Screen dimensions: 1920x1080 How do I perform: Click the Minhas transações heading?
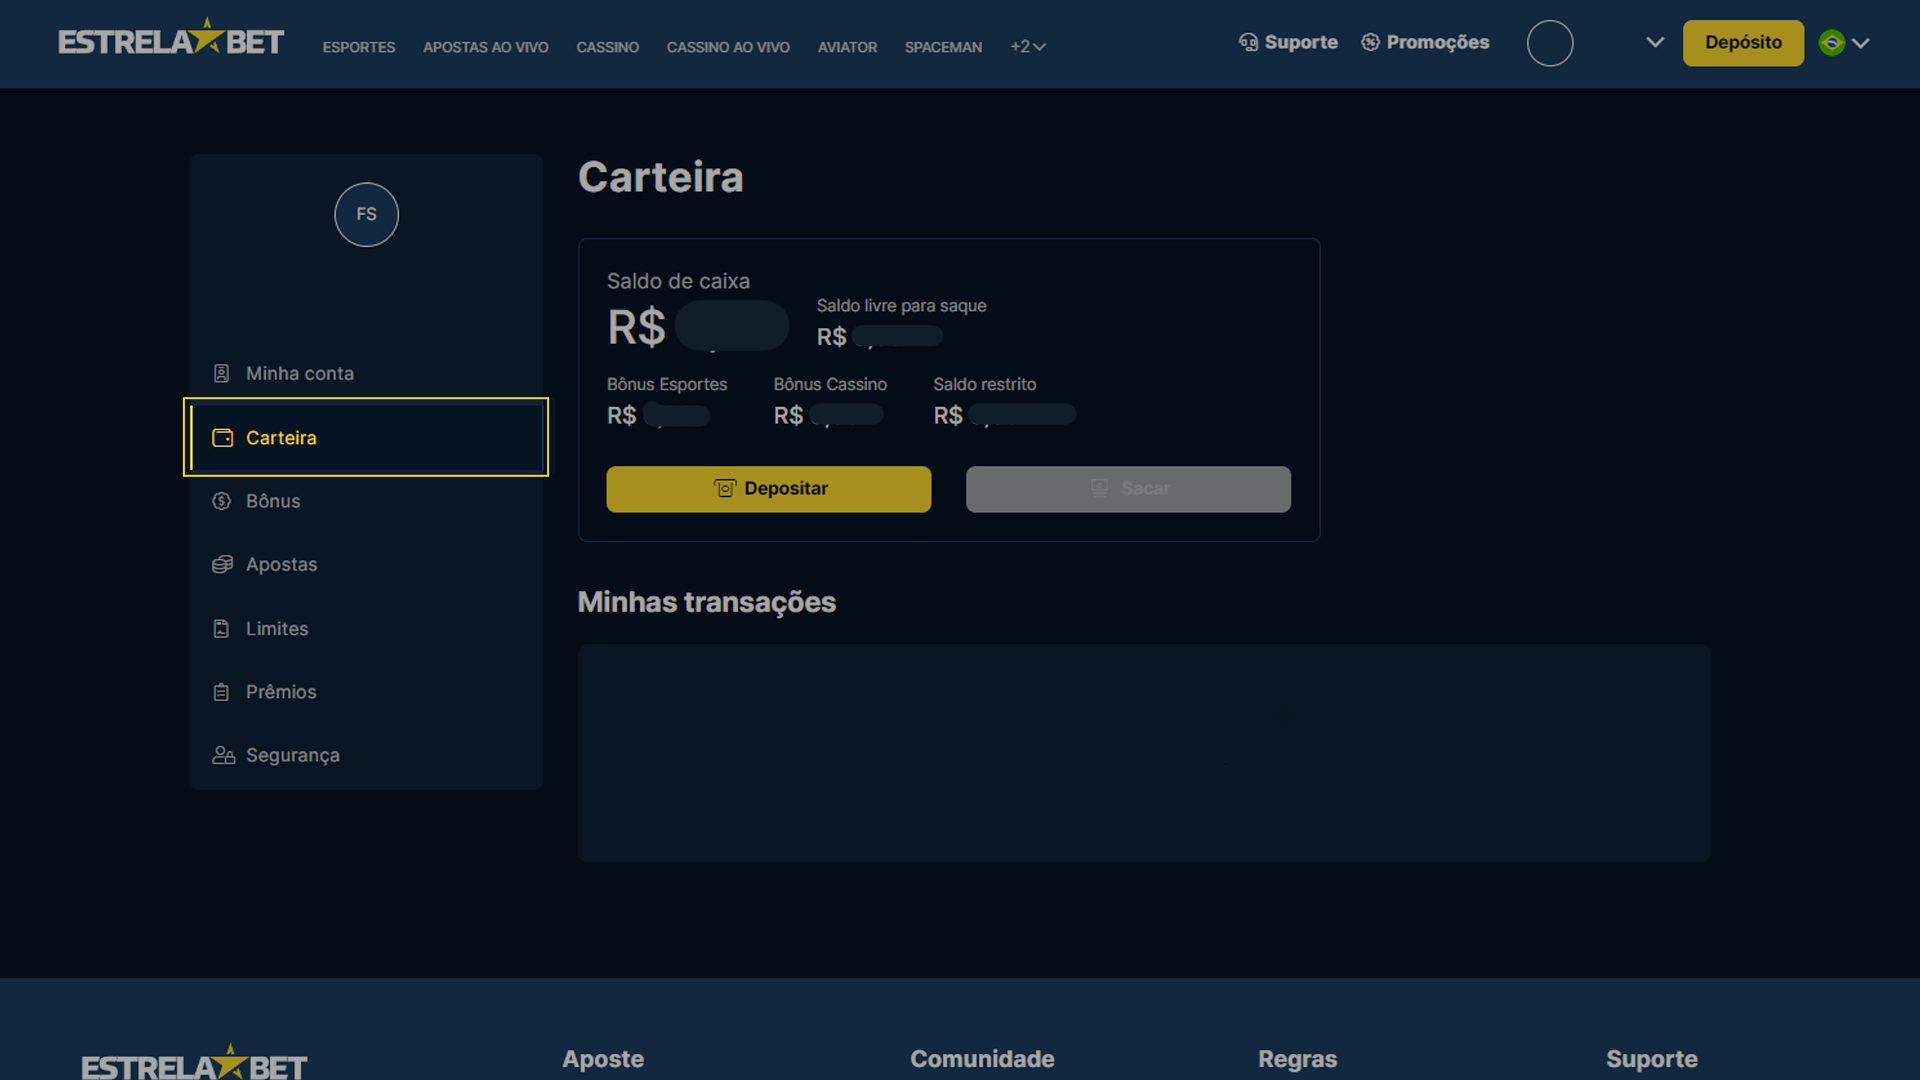(x=706, y=602)
